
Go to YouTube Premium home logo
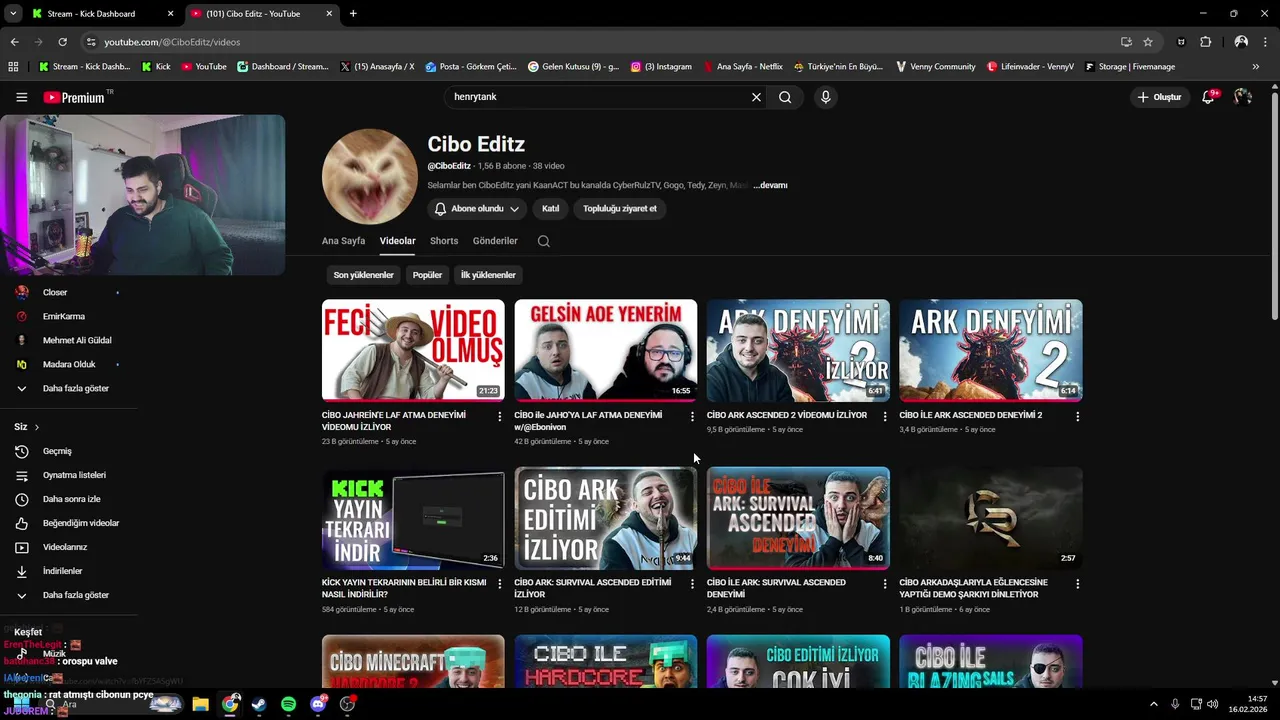(x=77, y=97)
